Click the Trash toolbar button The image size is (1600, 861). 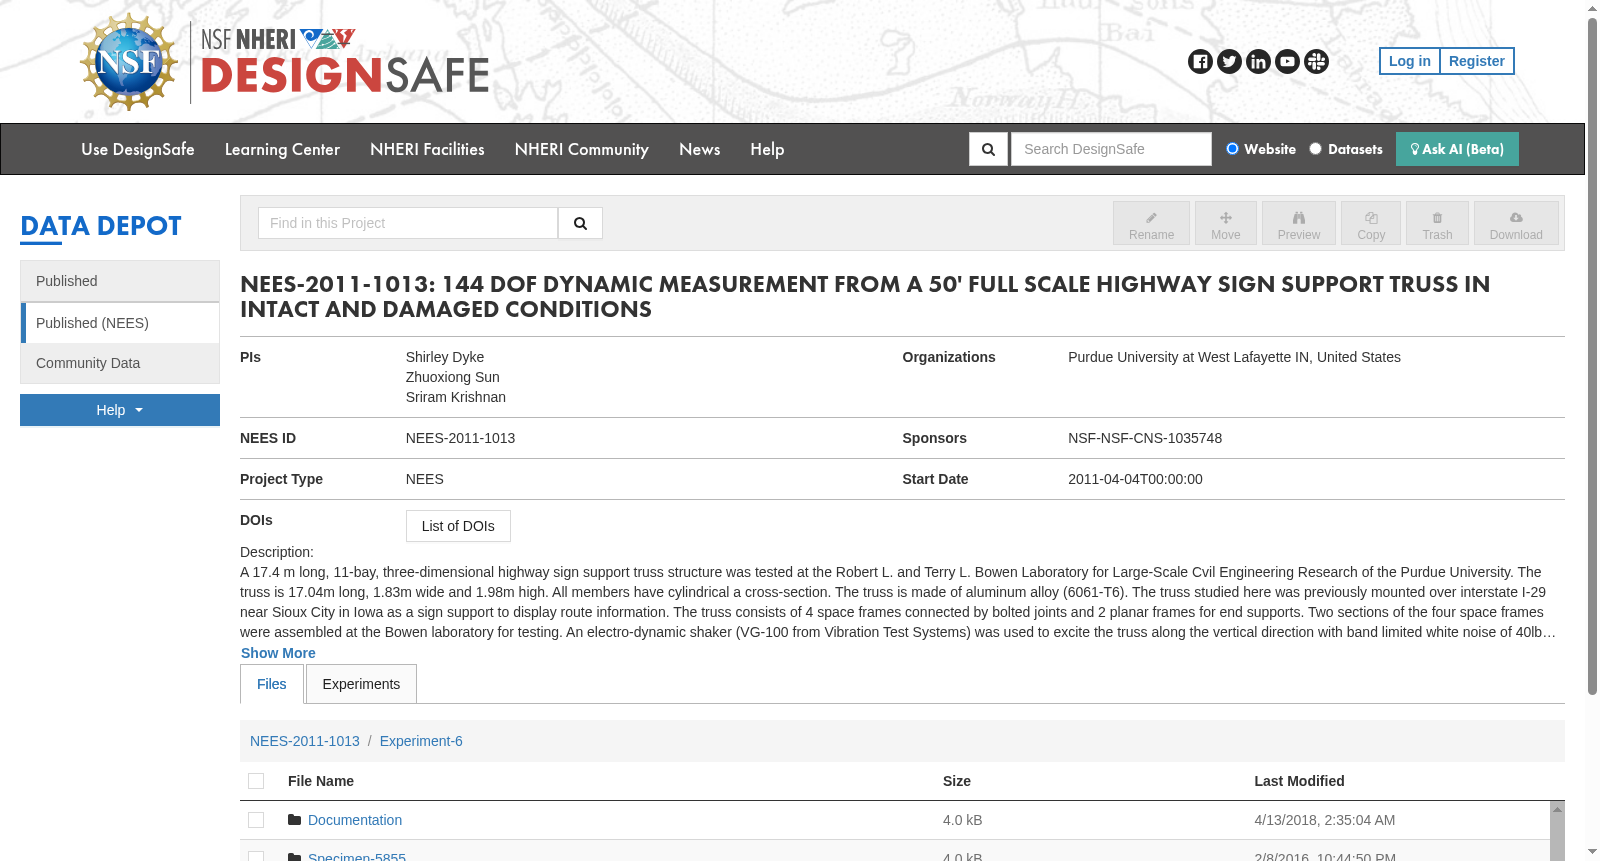pyautogui.click(x=1437, y=223)
